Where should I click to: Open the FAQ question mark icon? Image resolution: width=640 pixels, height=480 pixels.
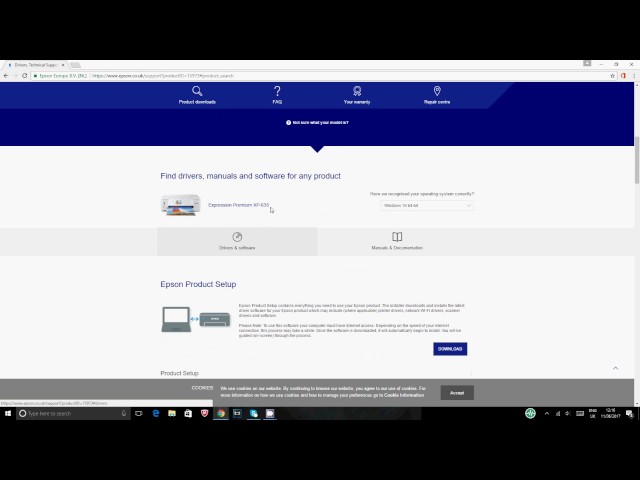tap(277, 91)
